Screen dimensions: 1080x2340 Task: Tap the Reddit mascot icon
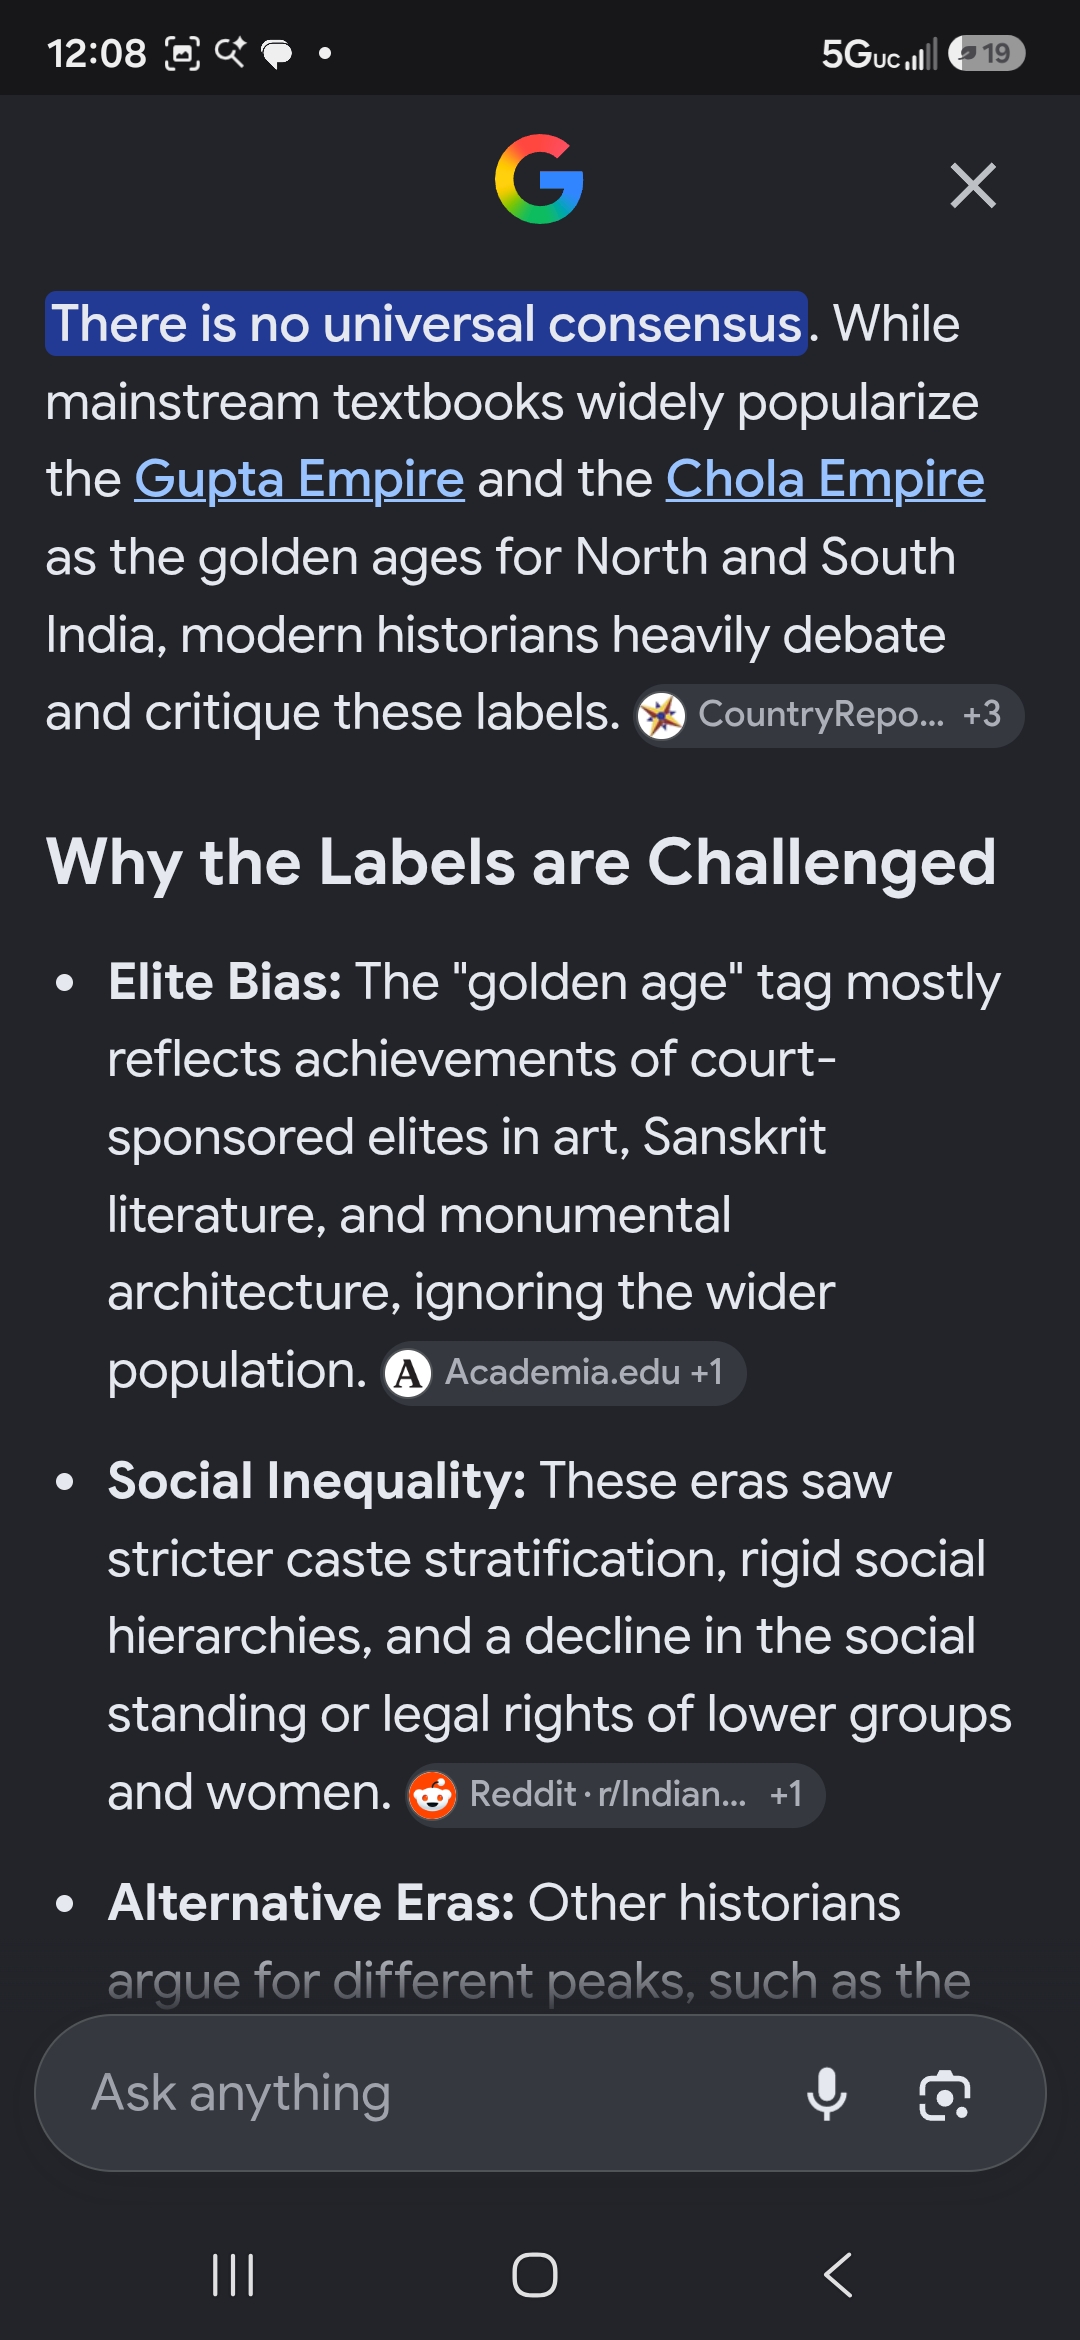(x=432, y=1796)
